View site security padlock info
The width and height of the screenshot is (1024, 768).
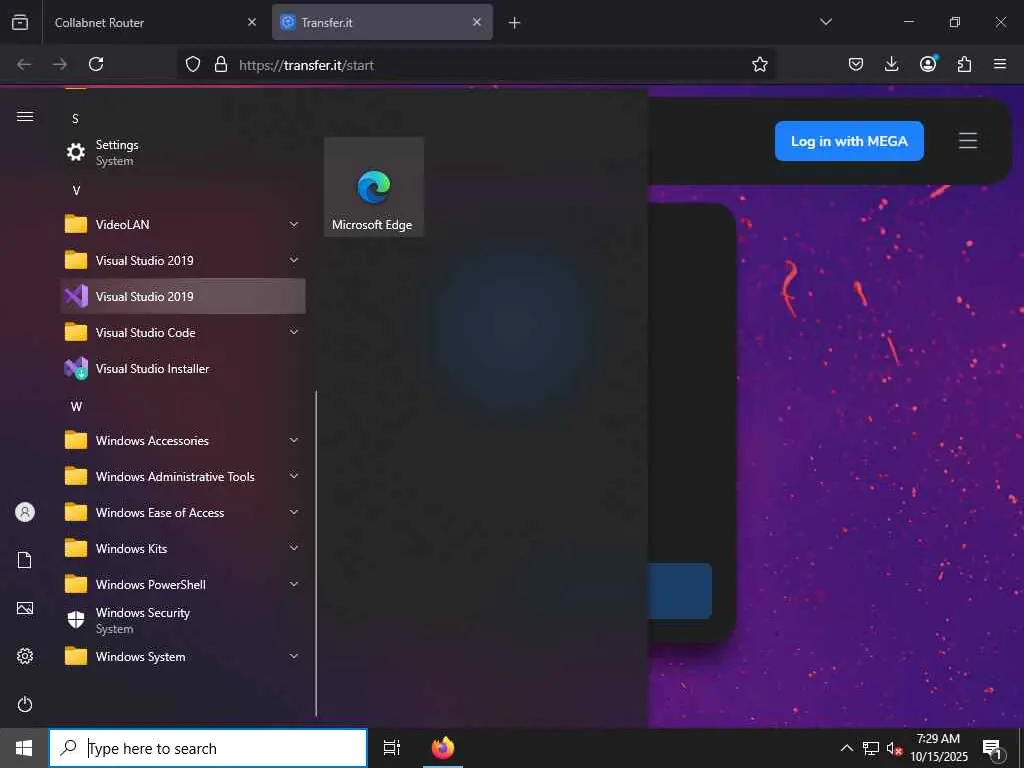(221, 64)
